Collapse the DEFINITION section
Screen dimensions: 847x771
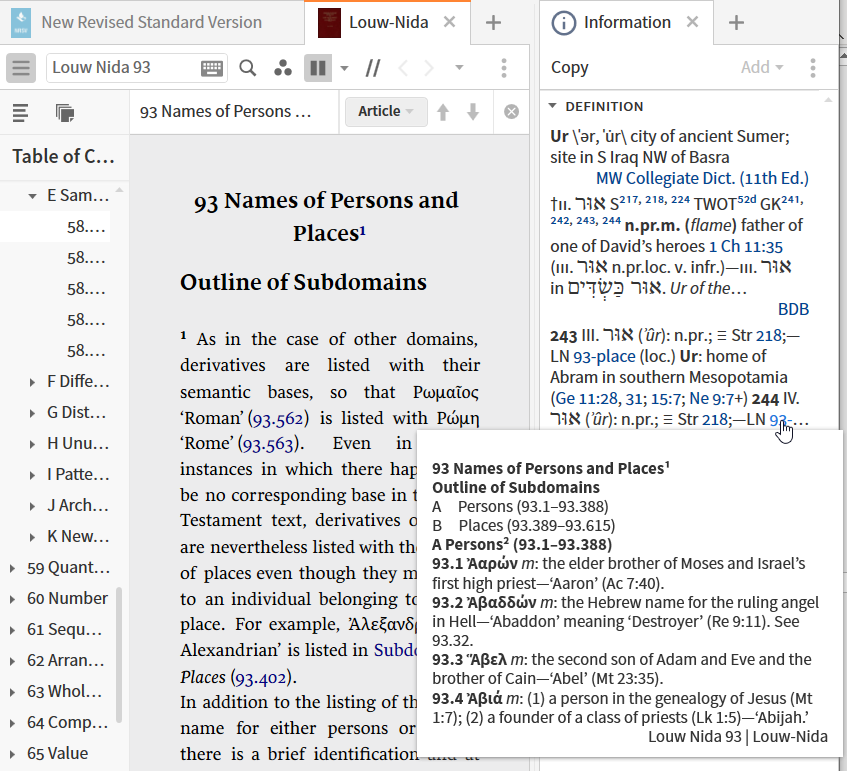pyautogui.click(x=553, y=106)
